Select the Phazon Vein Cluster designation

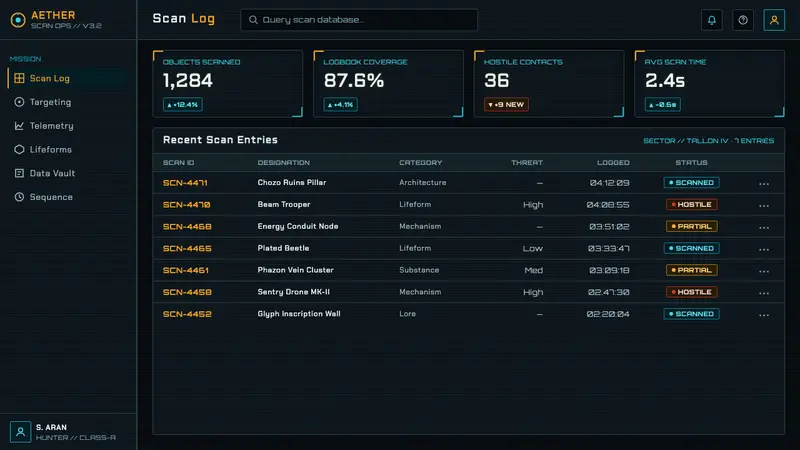click(295, 270)
